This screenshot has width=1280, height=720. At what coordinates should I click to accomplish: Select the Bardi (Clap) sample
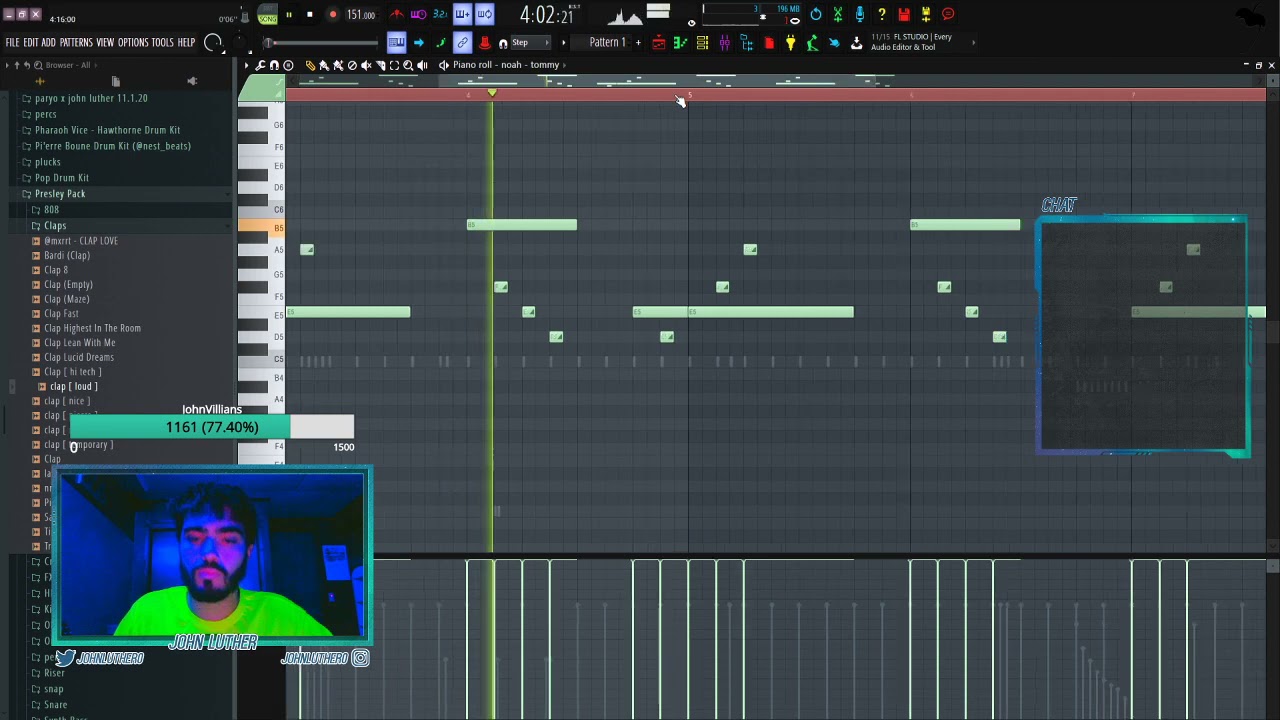click(x=67, y=255)
